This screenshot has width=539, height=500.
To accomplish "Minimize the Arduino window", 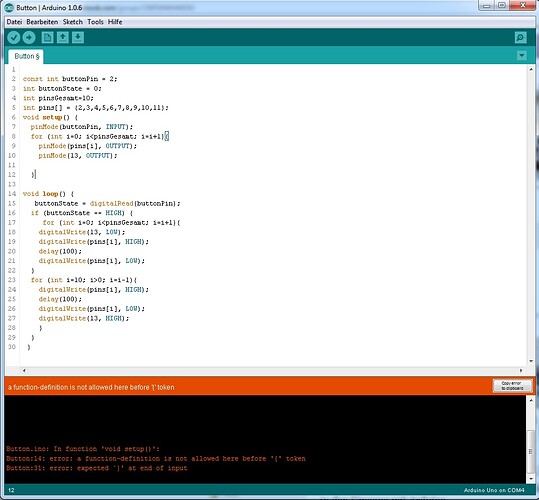I will pos(486,5).
